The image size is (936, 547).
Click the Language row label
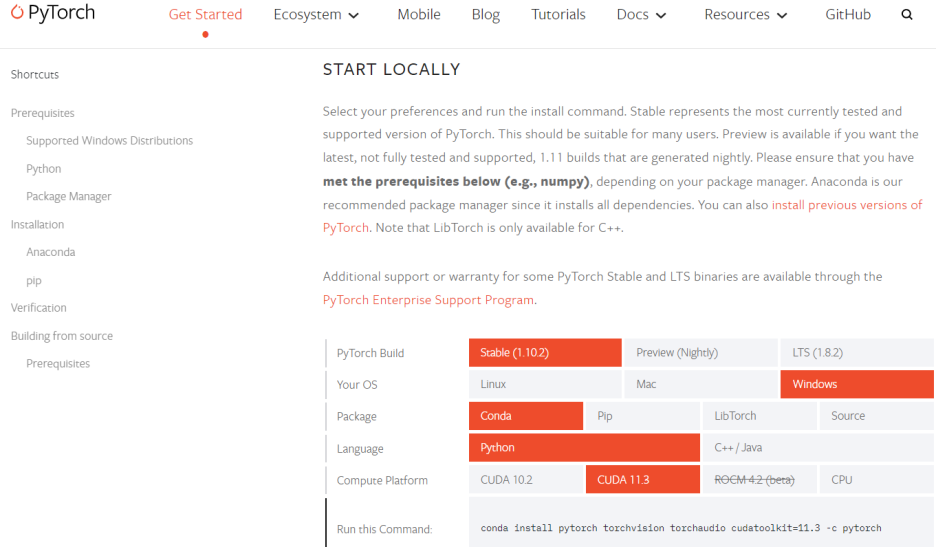coord(360,448)
